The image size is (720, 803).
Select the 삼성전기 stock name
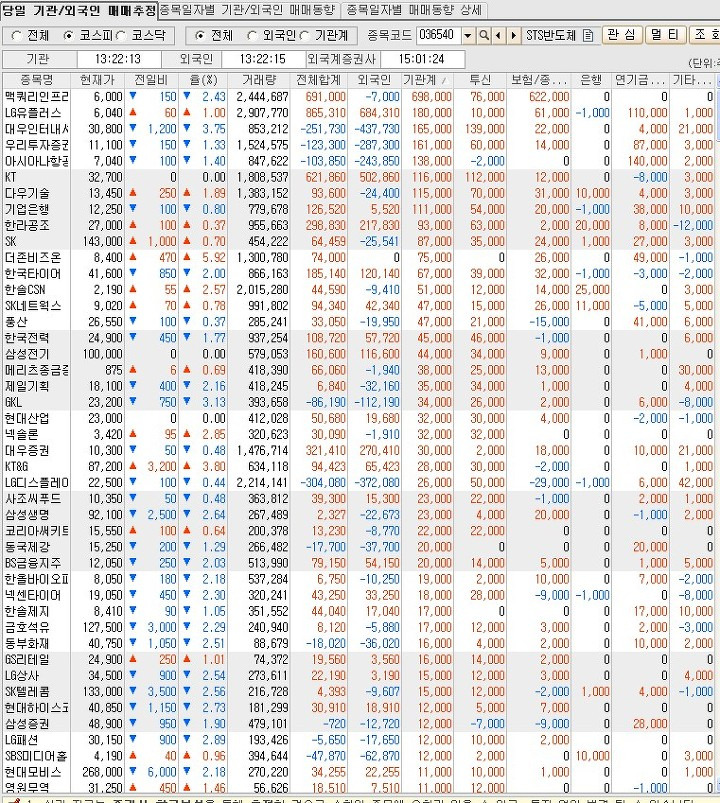27,354
